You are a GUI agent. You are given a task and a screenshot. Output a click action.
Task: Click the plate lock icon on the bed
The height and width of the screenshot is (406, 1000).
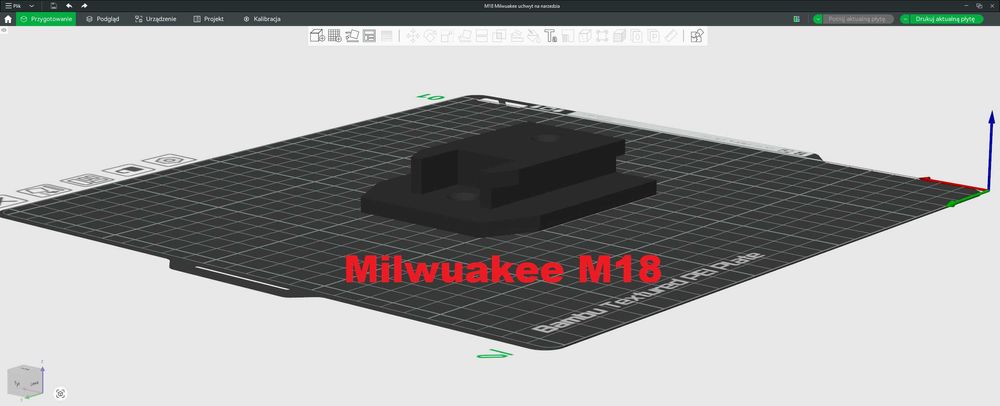pos(131,170)
